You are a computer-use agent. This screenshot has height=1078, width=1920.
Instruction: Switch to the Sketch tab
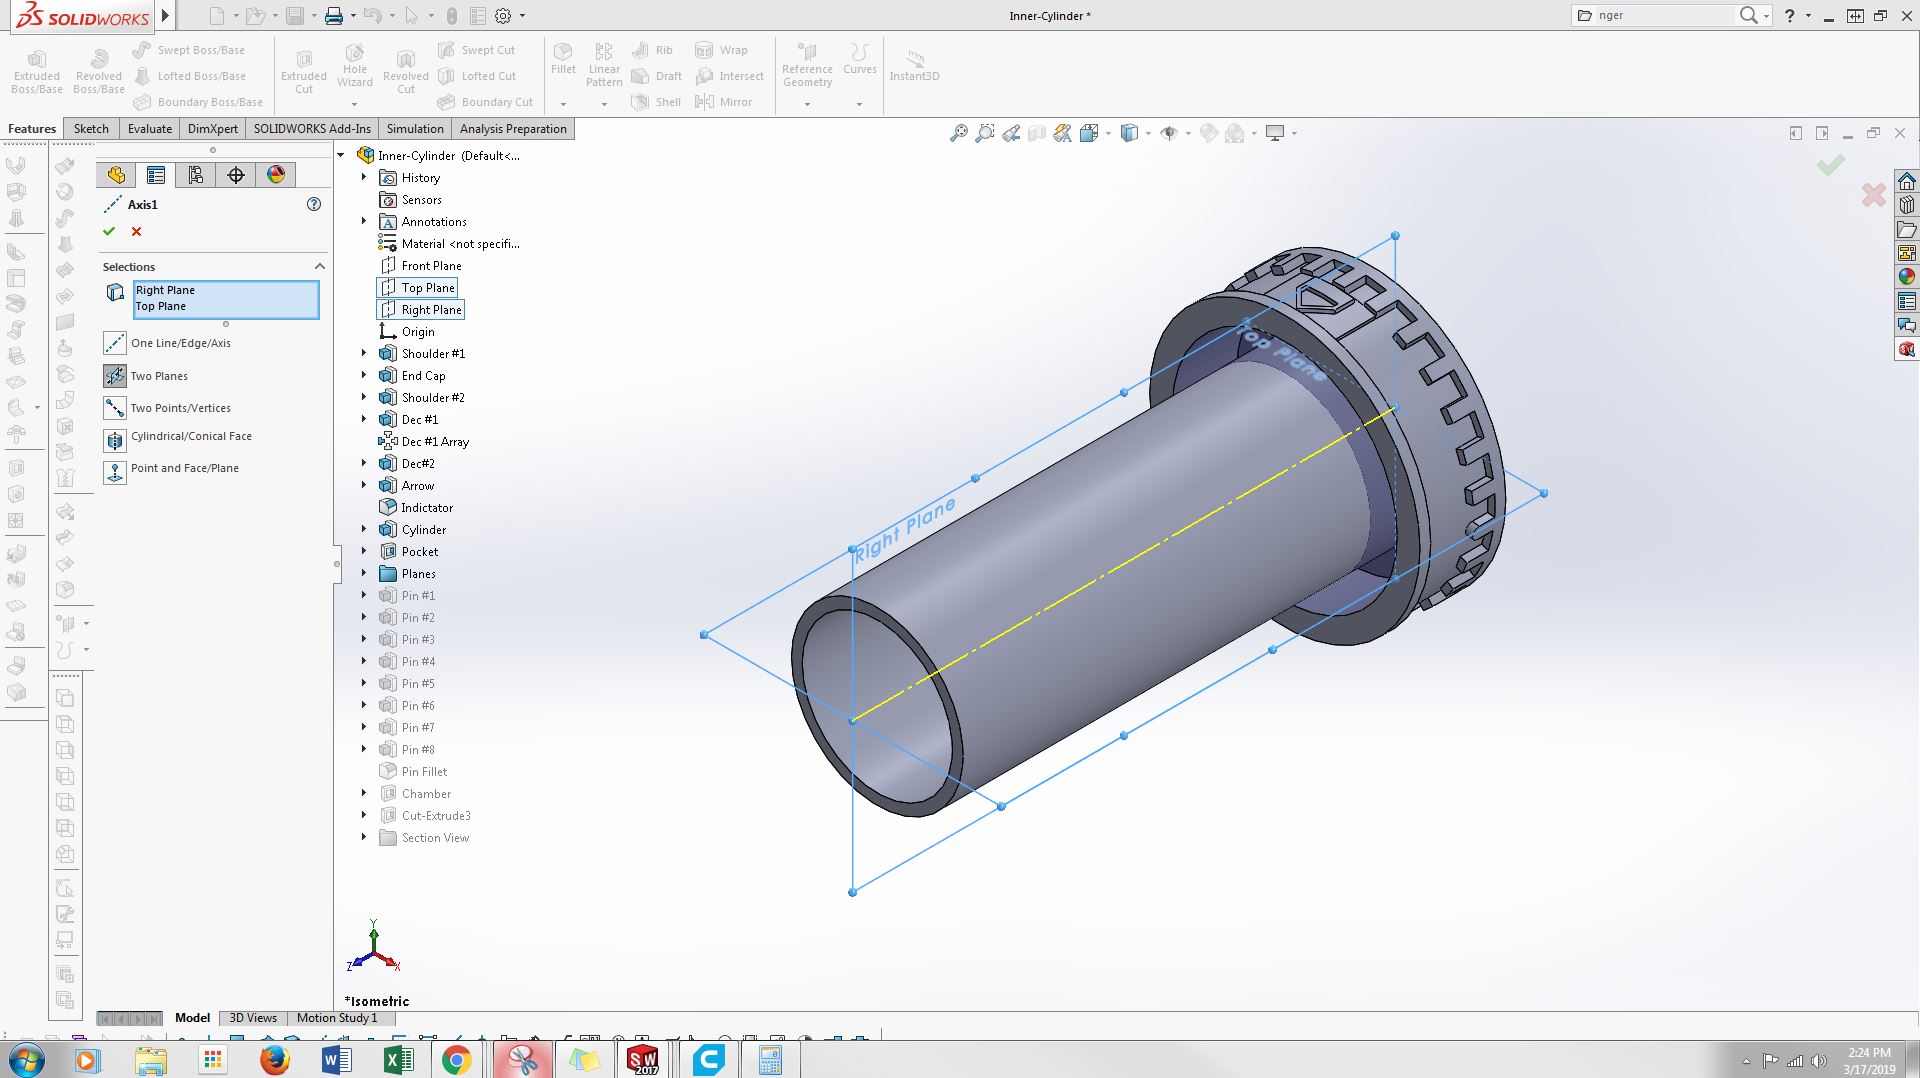click(x=91, y=129)
